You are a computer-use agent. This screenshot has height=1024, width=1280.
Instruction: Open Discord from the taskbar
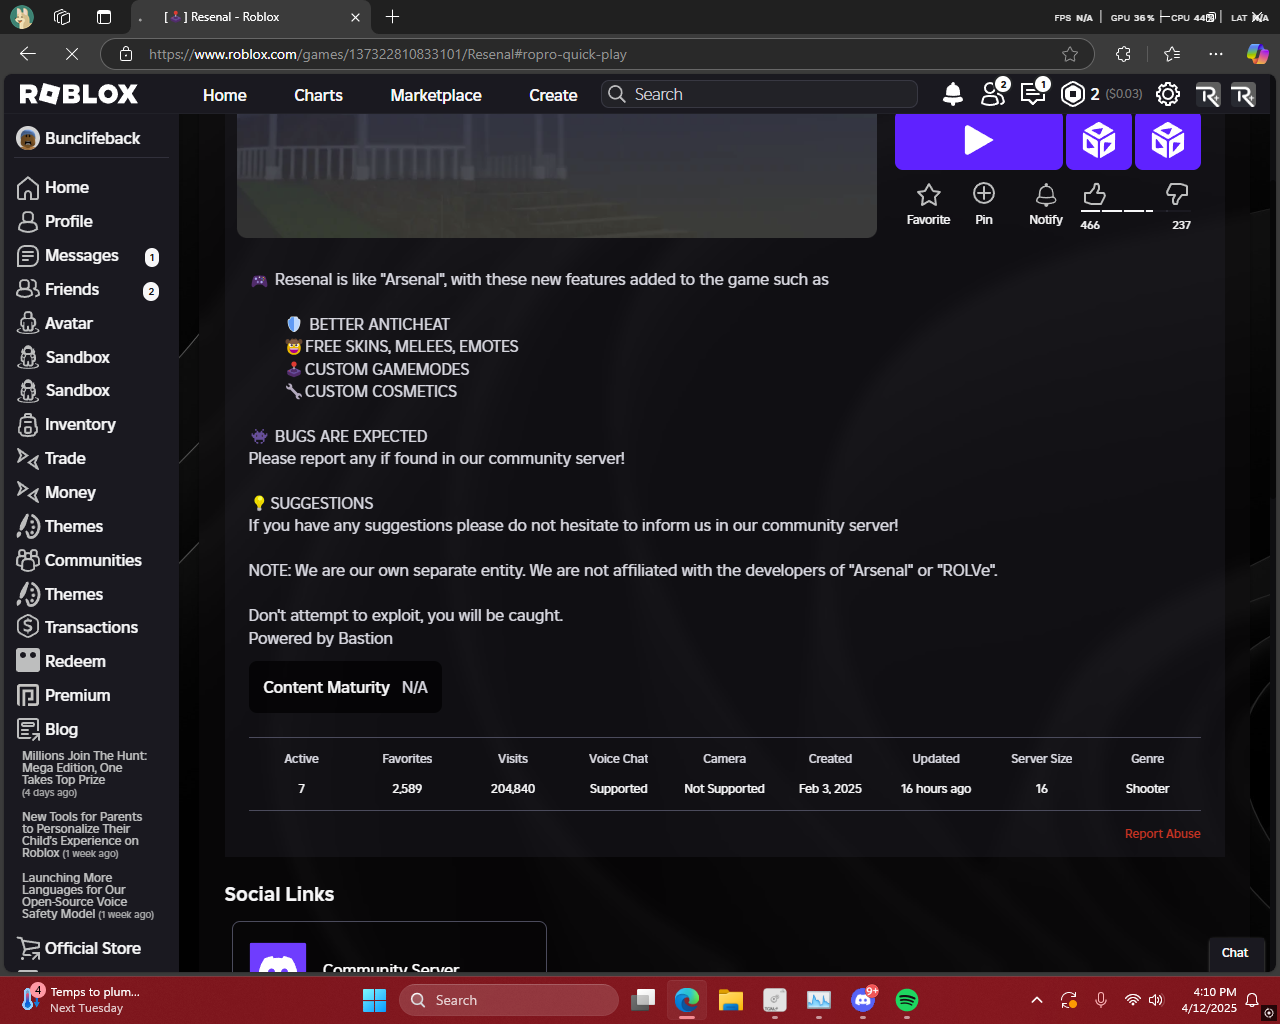coord(863,1000)
